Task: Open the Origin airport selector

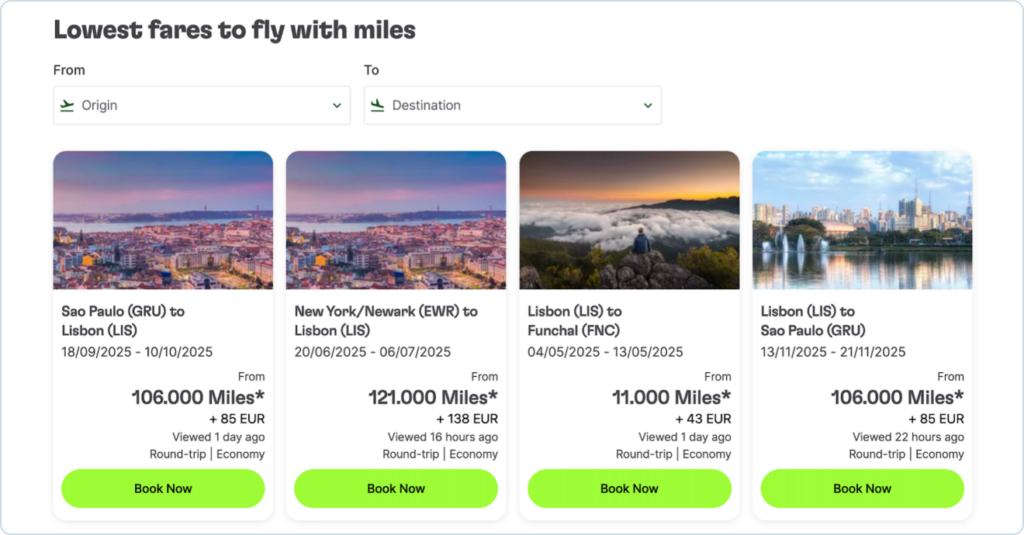Action: pos(201,105)
